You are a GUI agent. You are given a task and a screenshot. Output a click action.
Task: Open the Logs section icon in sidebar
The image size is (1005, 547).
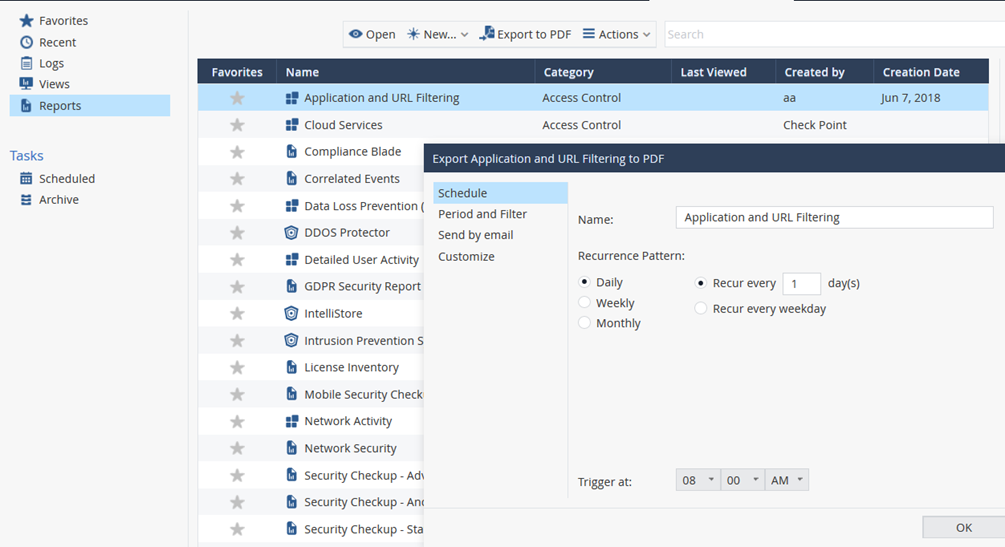coord(27,63)
